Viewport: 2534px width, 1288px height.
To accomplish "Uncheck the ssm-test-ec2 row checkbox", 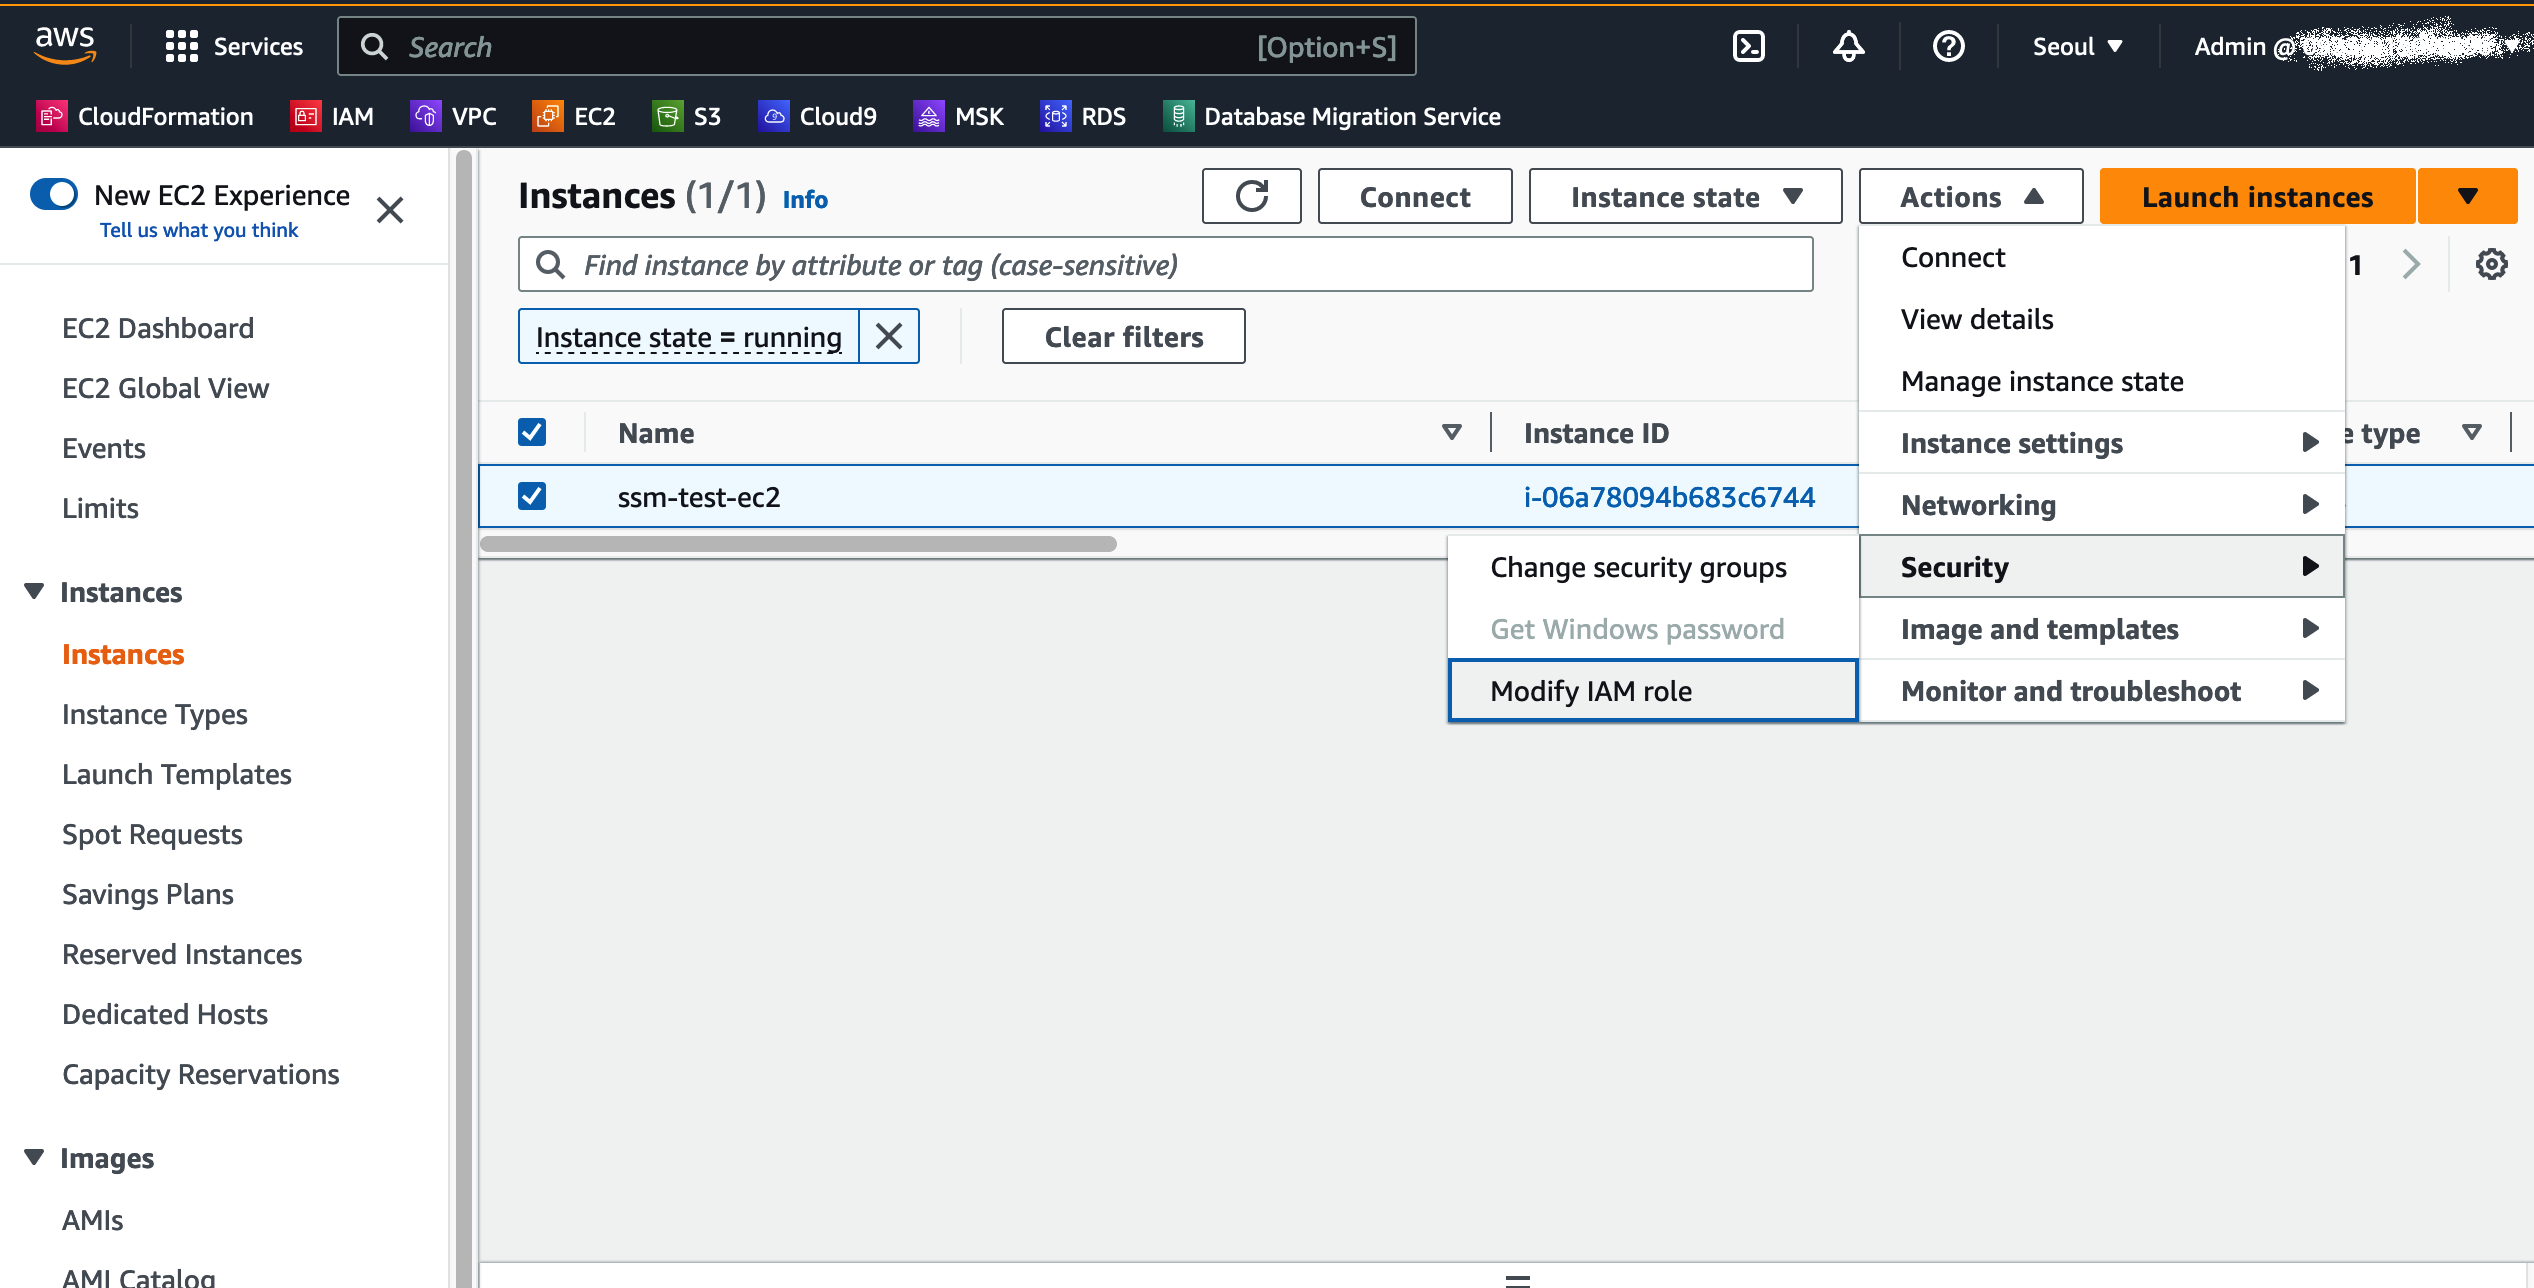I will (532, 496).
